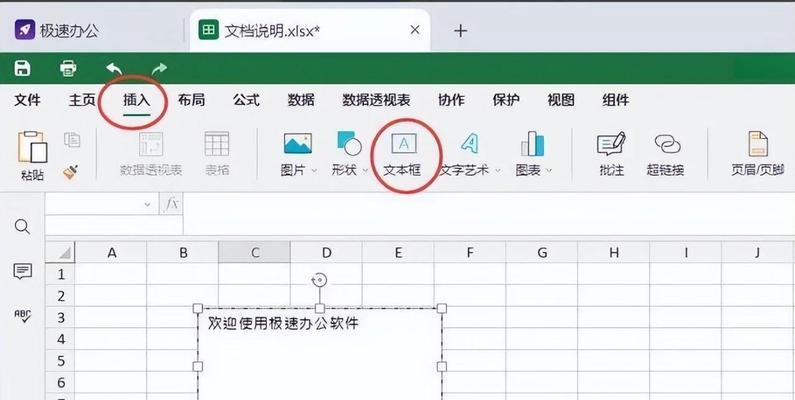Add a comment with 批注 icon
Screen dimensions: 795x400
pos(611,144)
